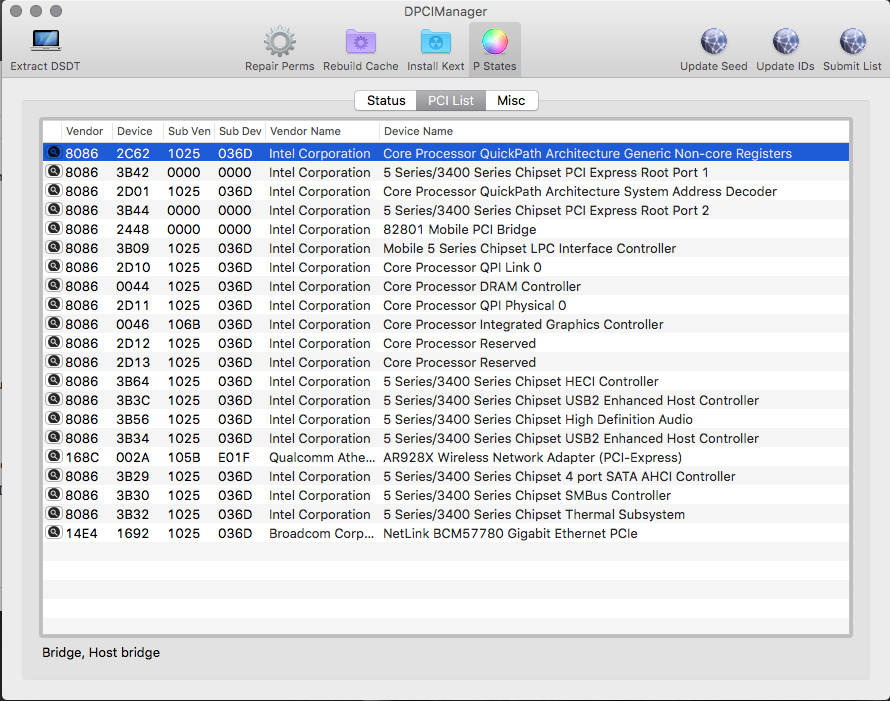Open P States color wheel
890x701 pixels.
coord(494,41)
